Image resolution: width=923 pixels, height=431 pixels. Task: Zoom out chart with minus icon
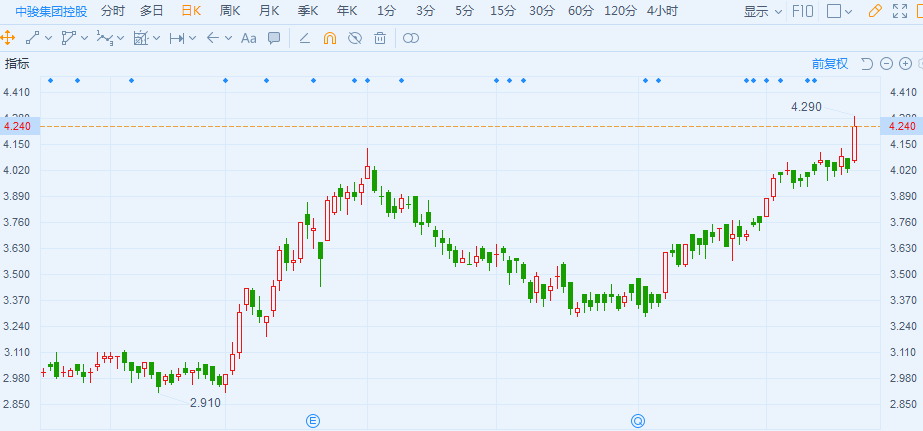pos(887,64)
